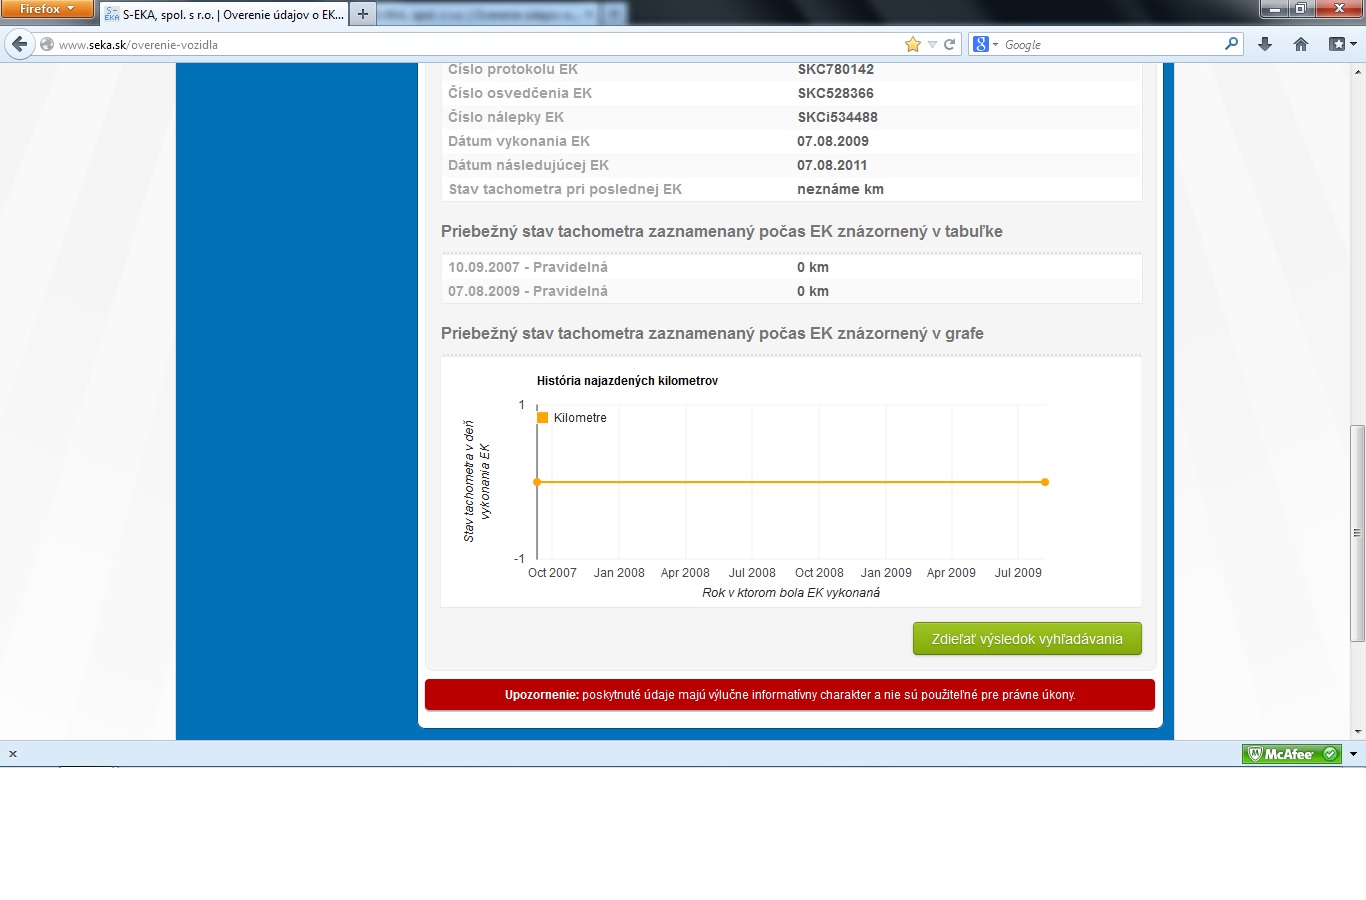Viewport: 1366px width, 900px height.
Task: Go to the Firefox home page
Action: coord(1301,44)
